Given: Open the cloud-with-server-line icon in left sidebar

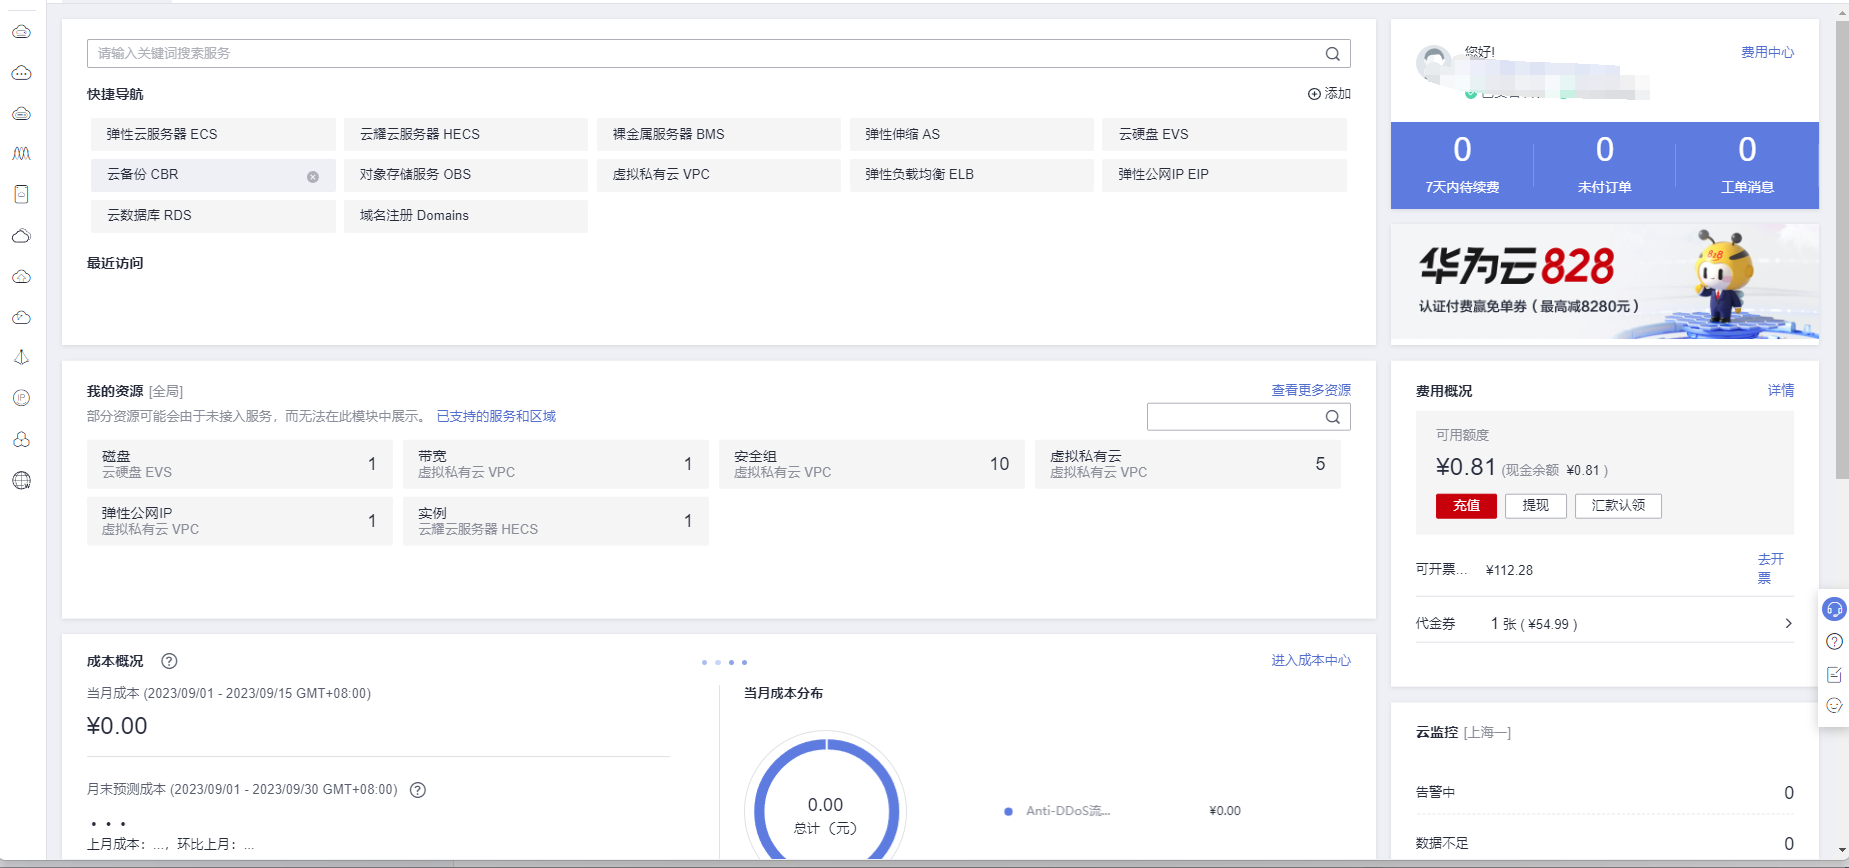Looking at the screenshot, I should [x=21, y=32].
